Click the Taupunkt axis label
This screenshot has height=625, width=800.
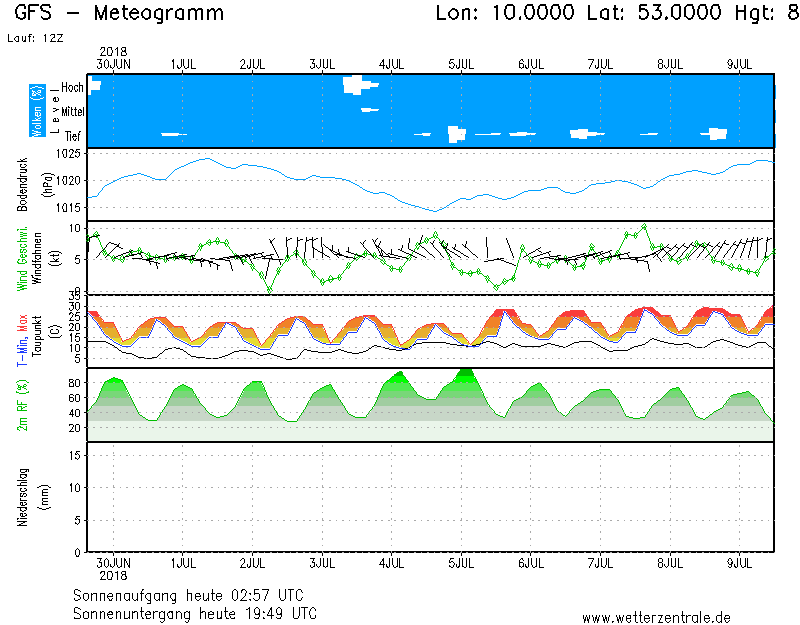pos(37,331)
